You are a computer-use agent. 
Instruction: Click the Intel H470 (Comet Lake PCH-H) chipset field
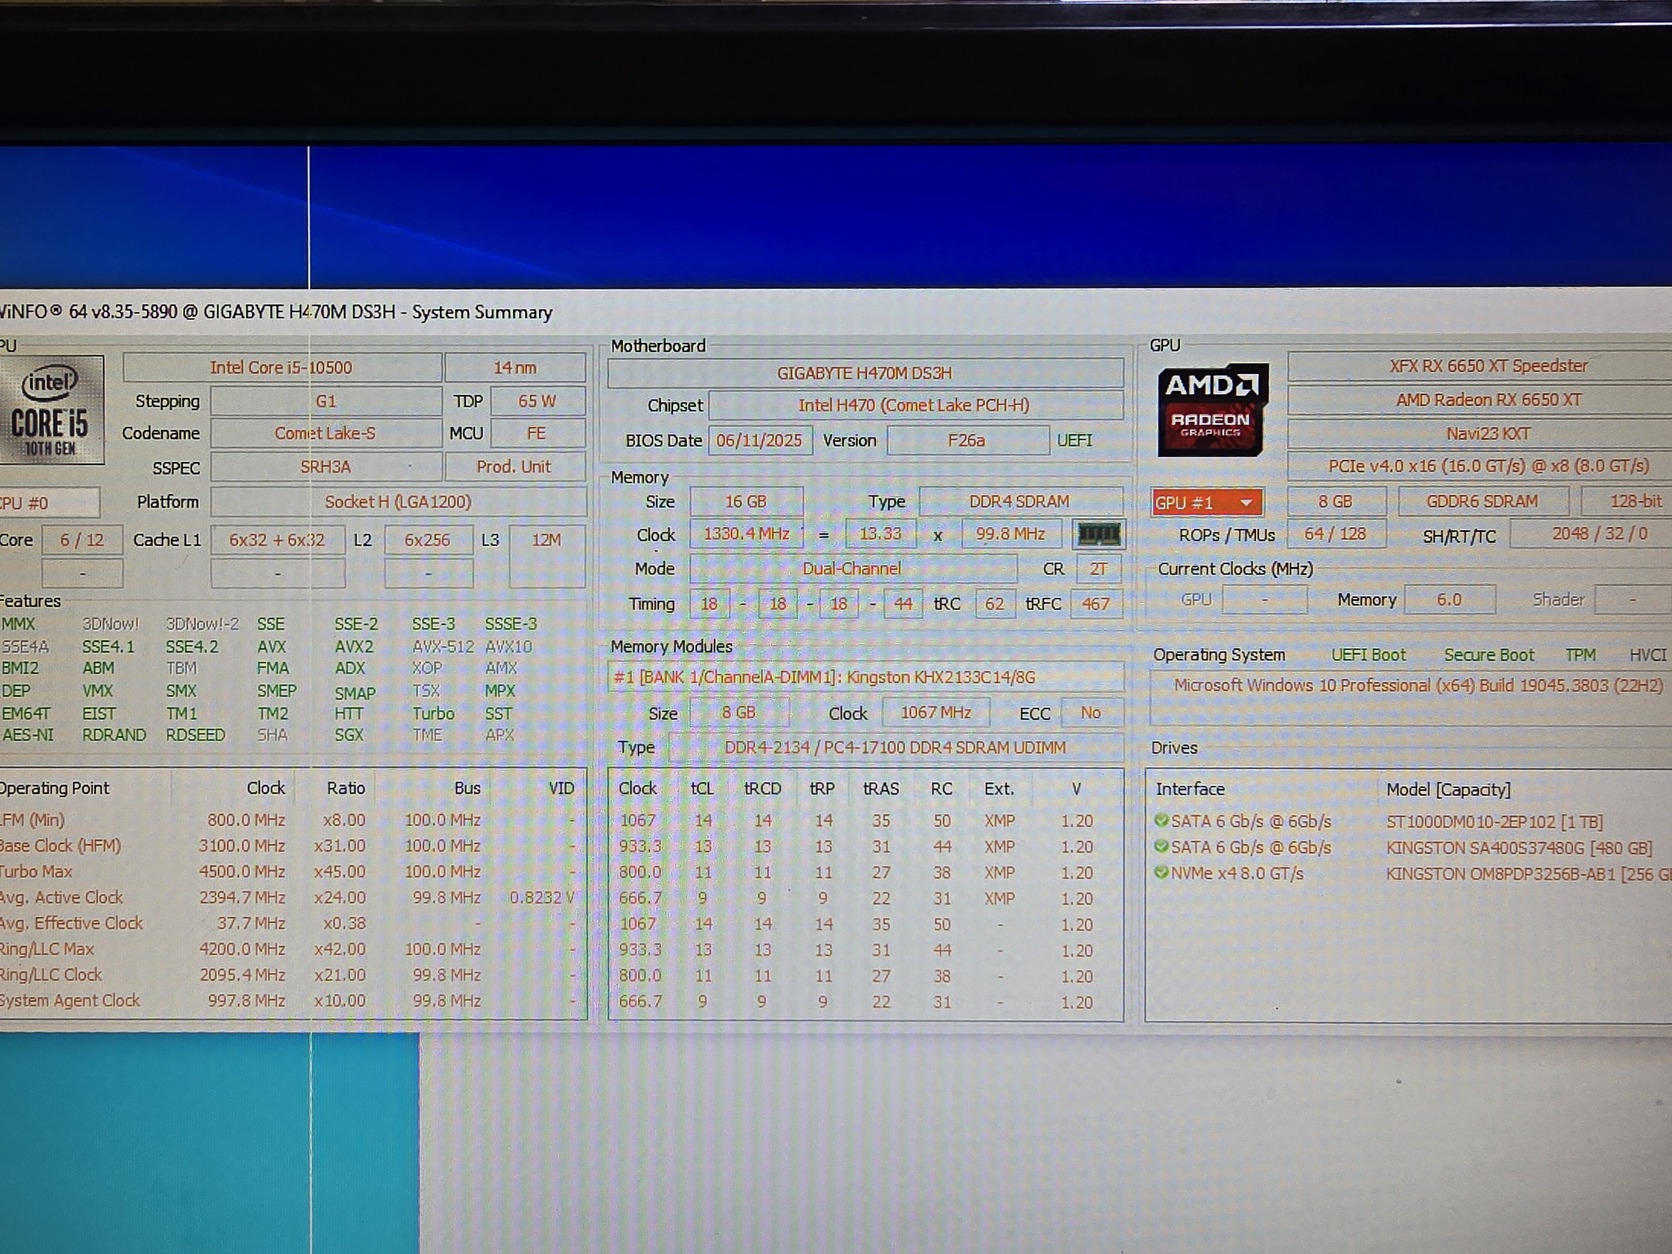pos(914,405)
